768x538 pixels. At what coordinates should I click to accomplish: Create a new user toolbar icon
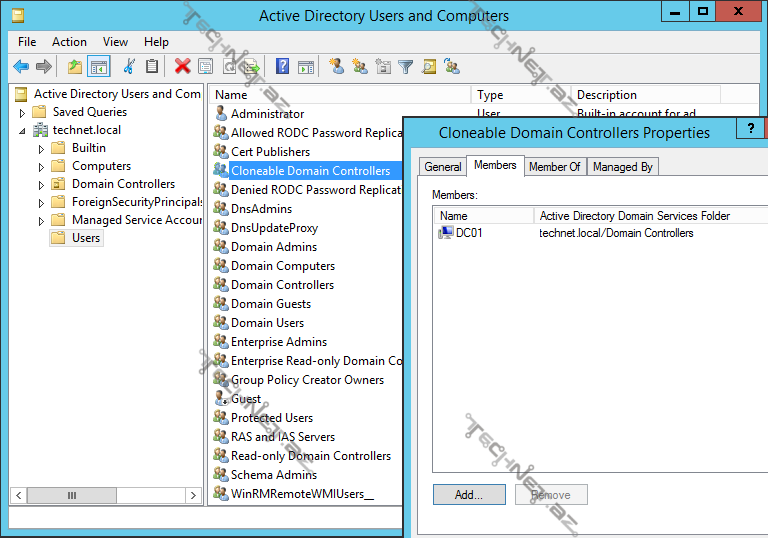pyautogui.click(x=336, y=66)
